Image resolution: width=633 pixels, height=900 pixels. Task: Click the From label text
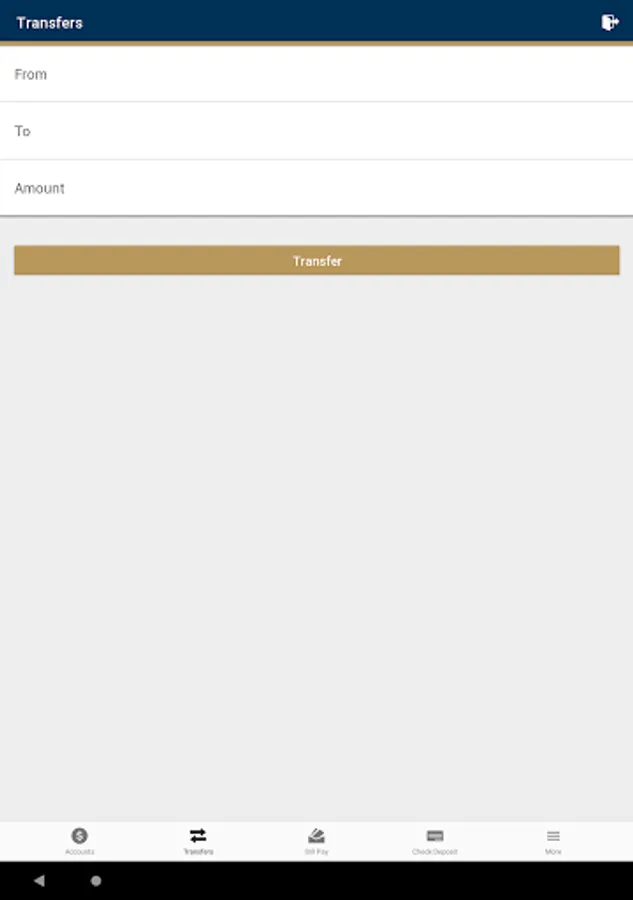[30, 75]
